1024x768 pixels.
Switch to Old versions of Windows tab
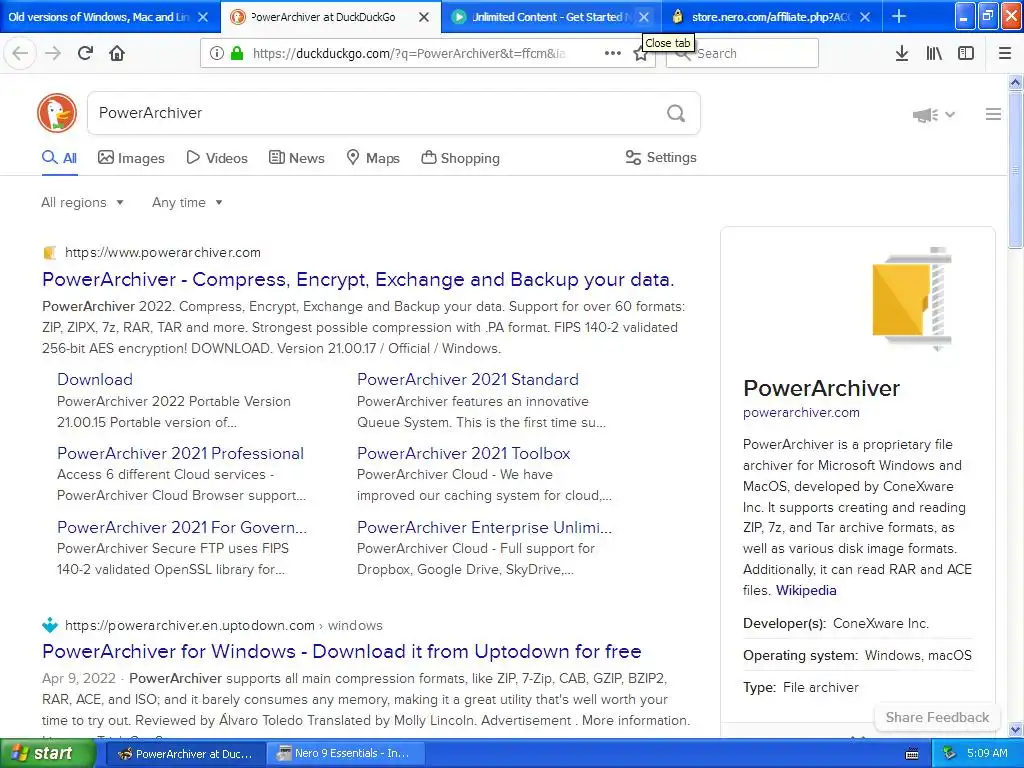[x=98, y=17]
